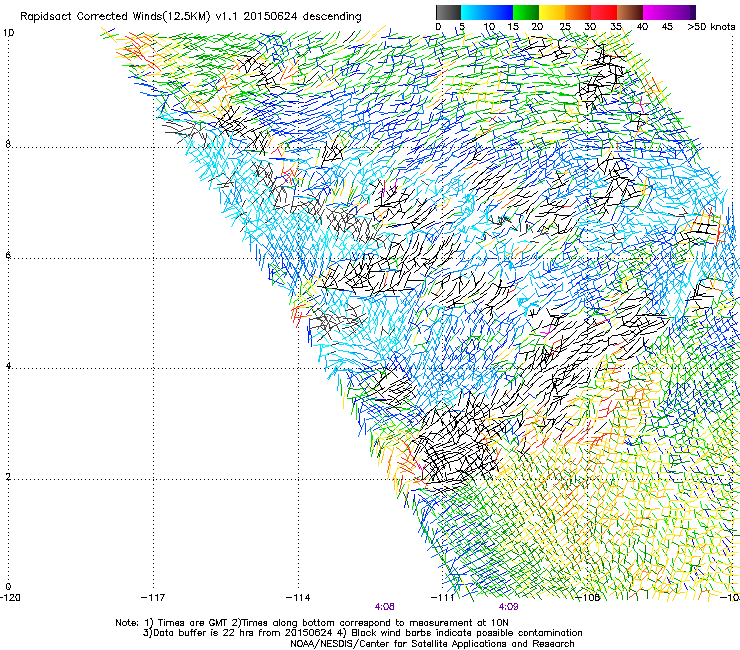This screenshot has height=650, width=740.
Task: Select the latitude axis label "2"
Action: 8,477
